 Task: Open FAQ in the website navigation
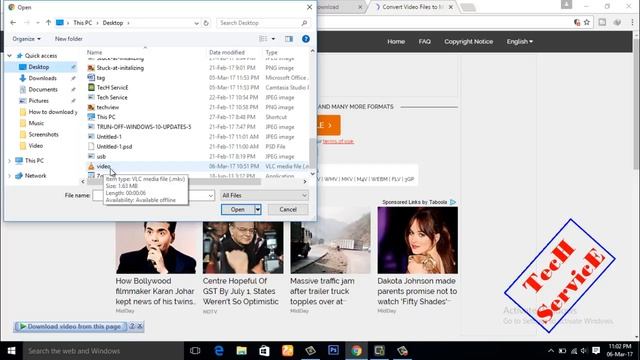(424, 42)
